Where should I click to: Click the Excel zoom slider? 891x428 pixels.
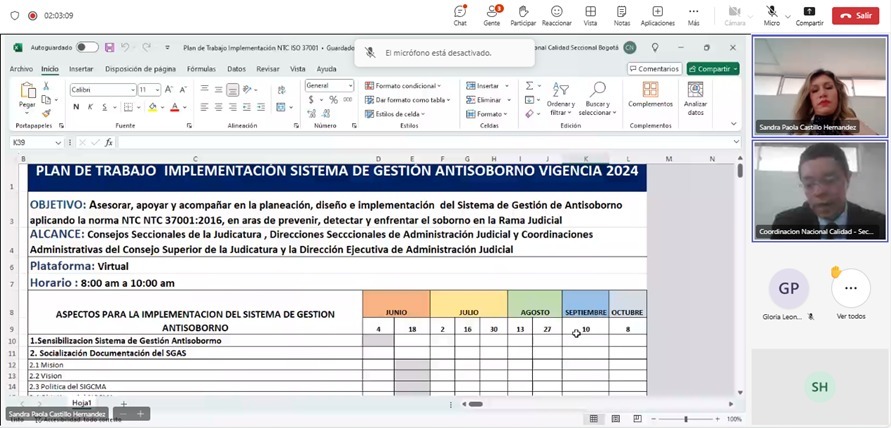tap(686, 419)
